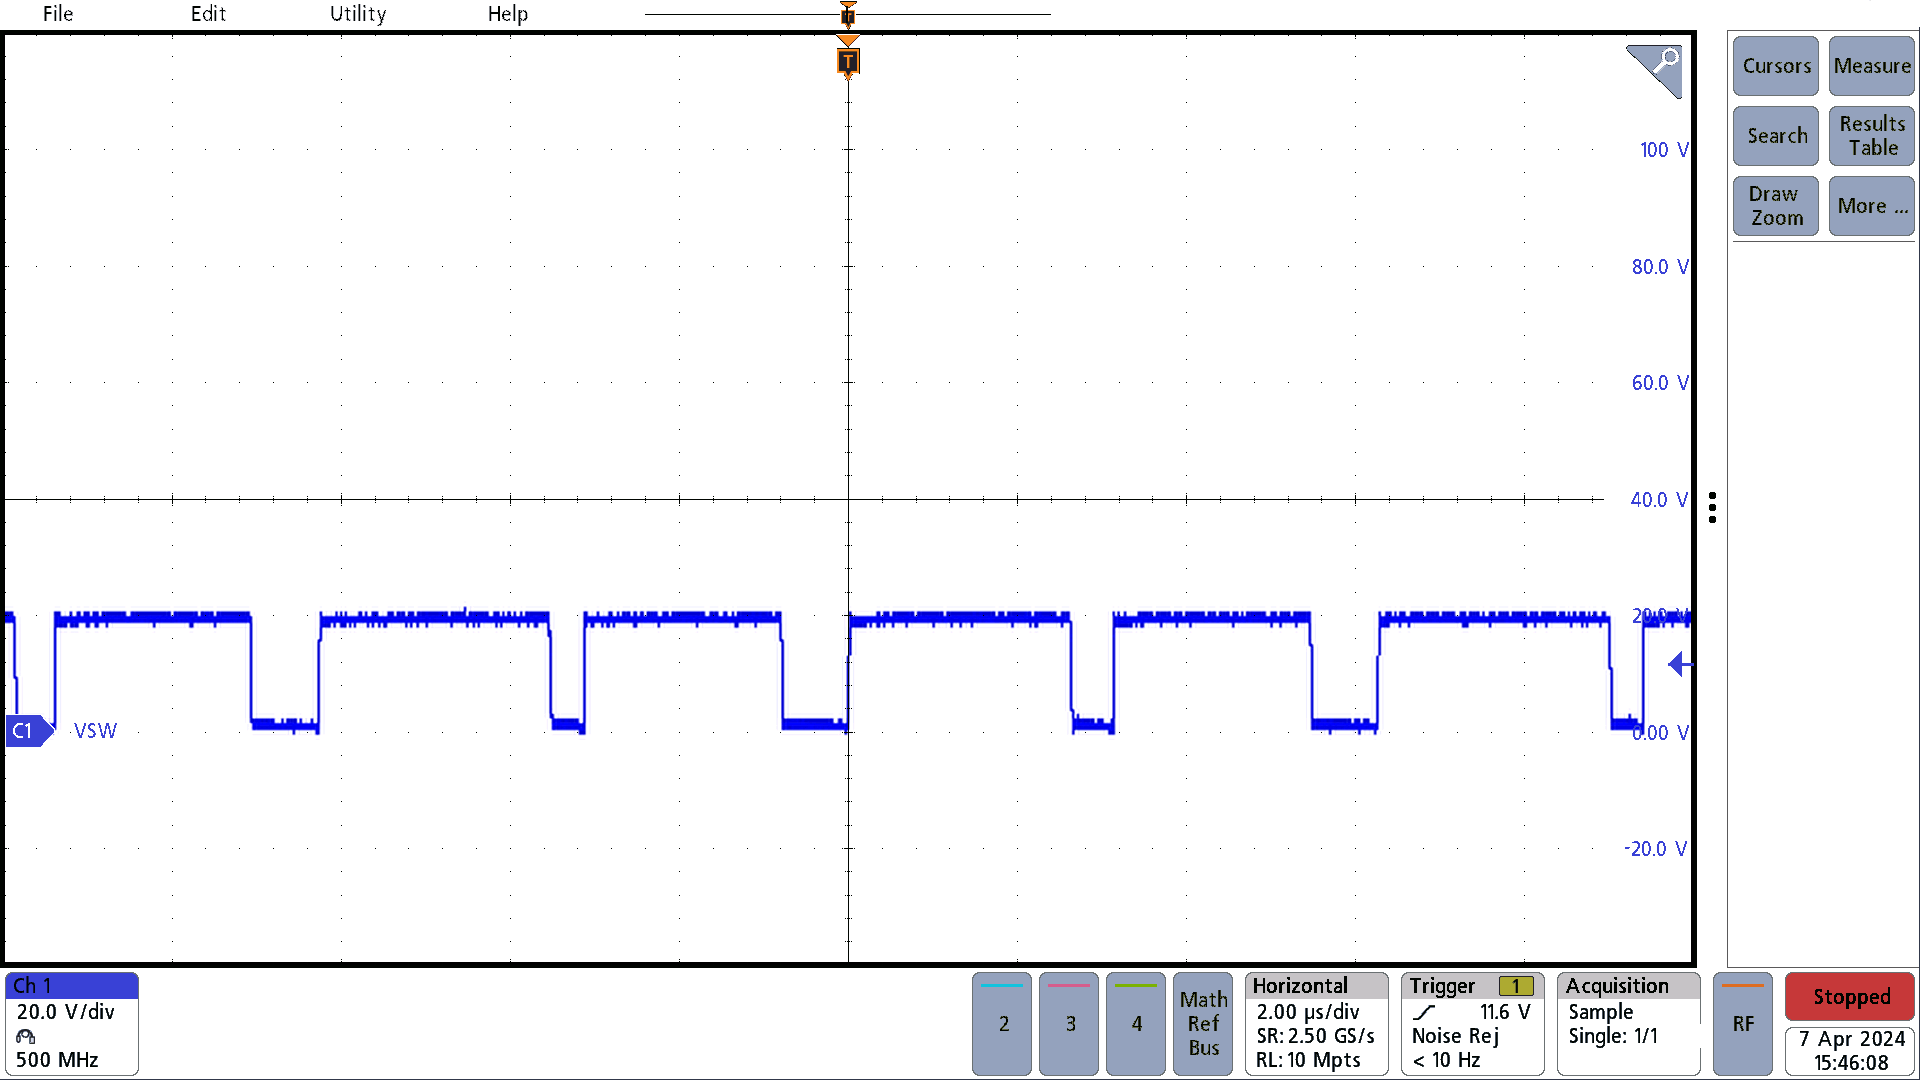Click the Cursors button

pos(1776,66)
